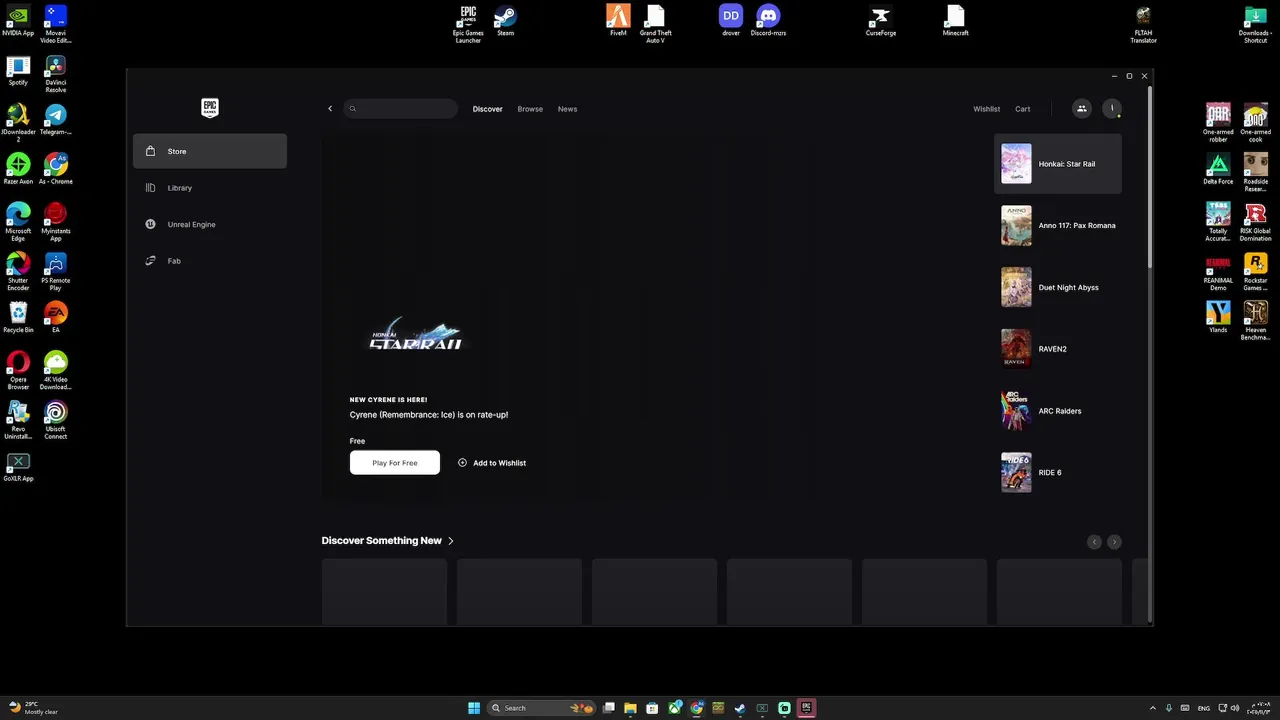Open CurseForge desktop shortcut

881,21
